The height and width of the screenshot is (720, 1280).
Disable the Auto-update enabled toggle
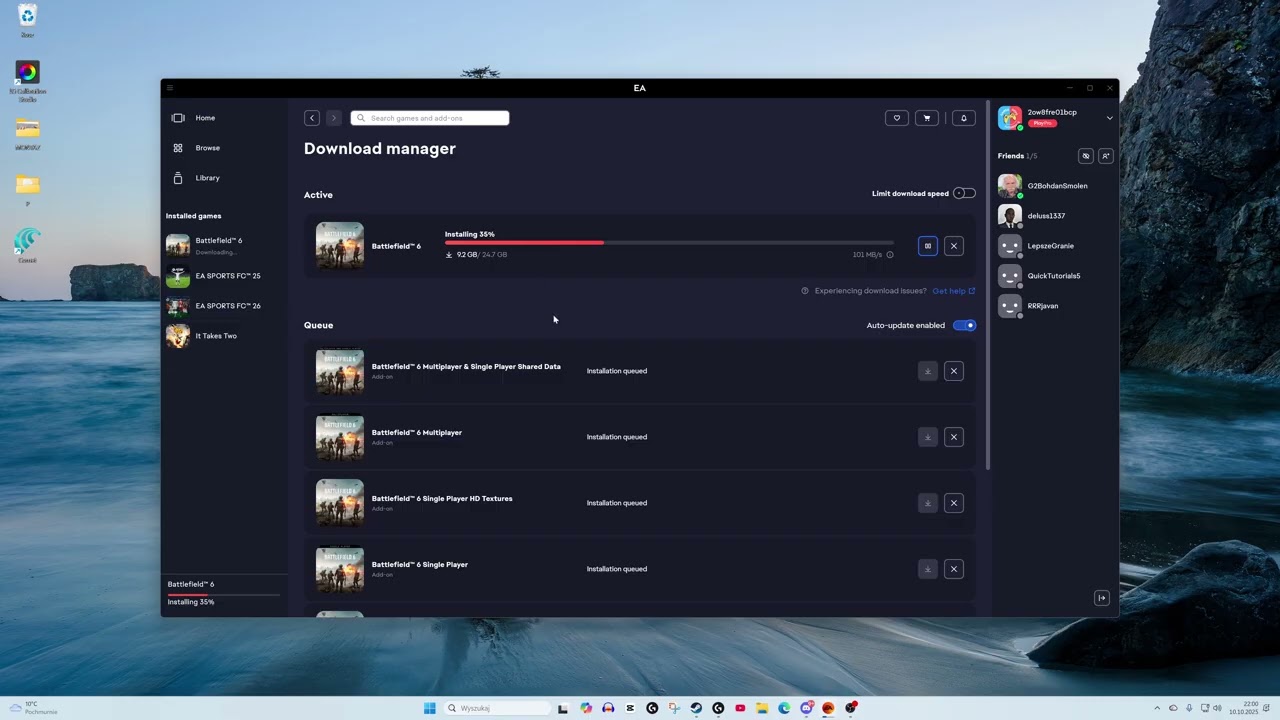964,325
